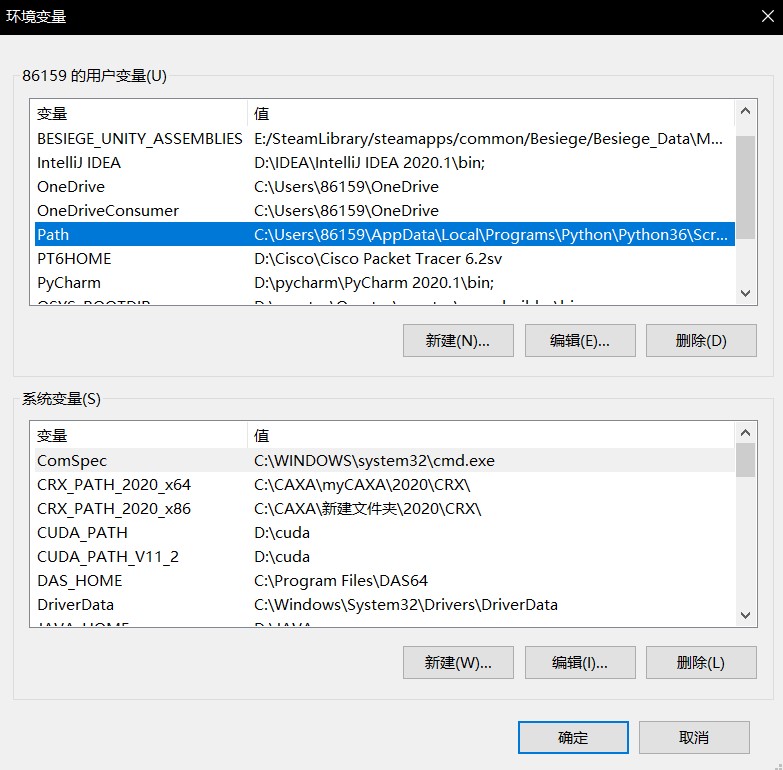Viewport: 783px width, 770px height.
Task: Click 删除(L) button for system variables
Action: (701, 662)
